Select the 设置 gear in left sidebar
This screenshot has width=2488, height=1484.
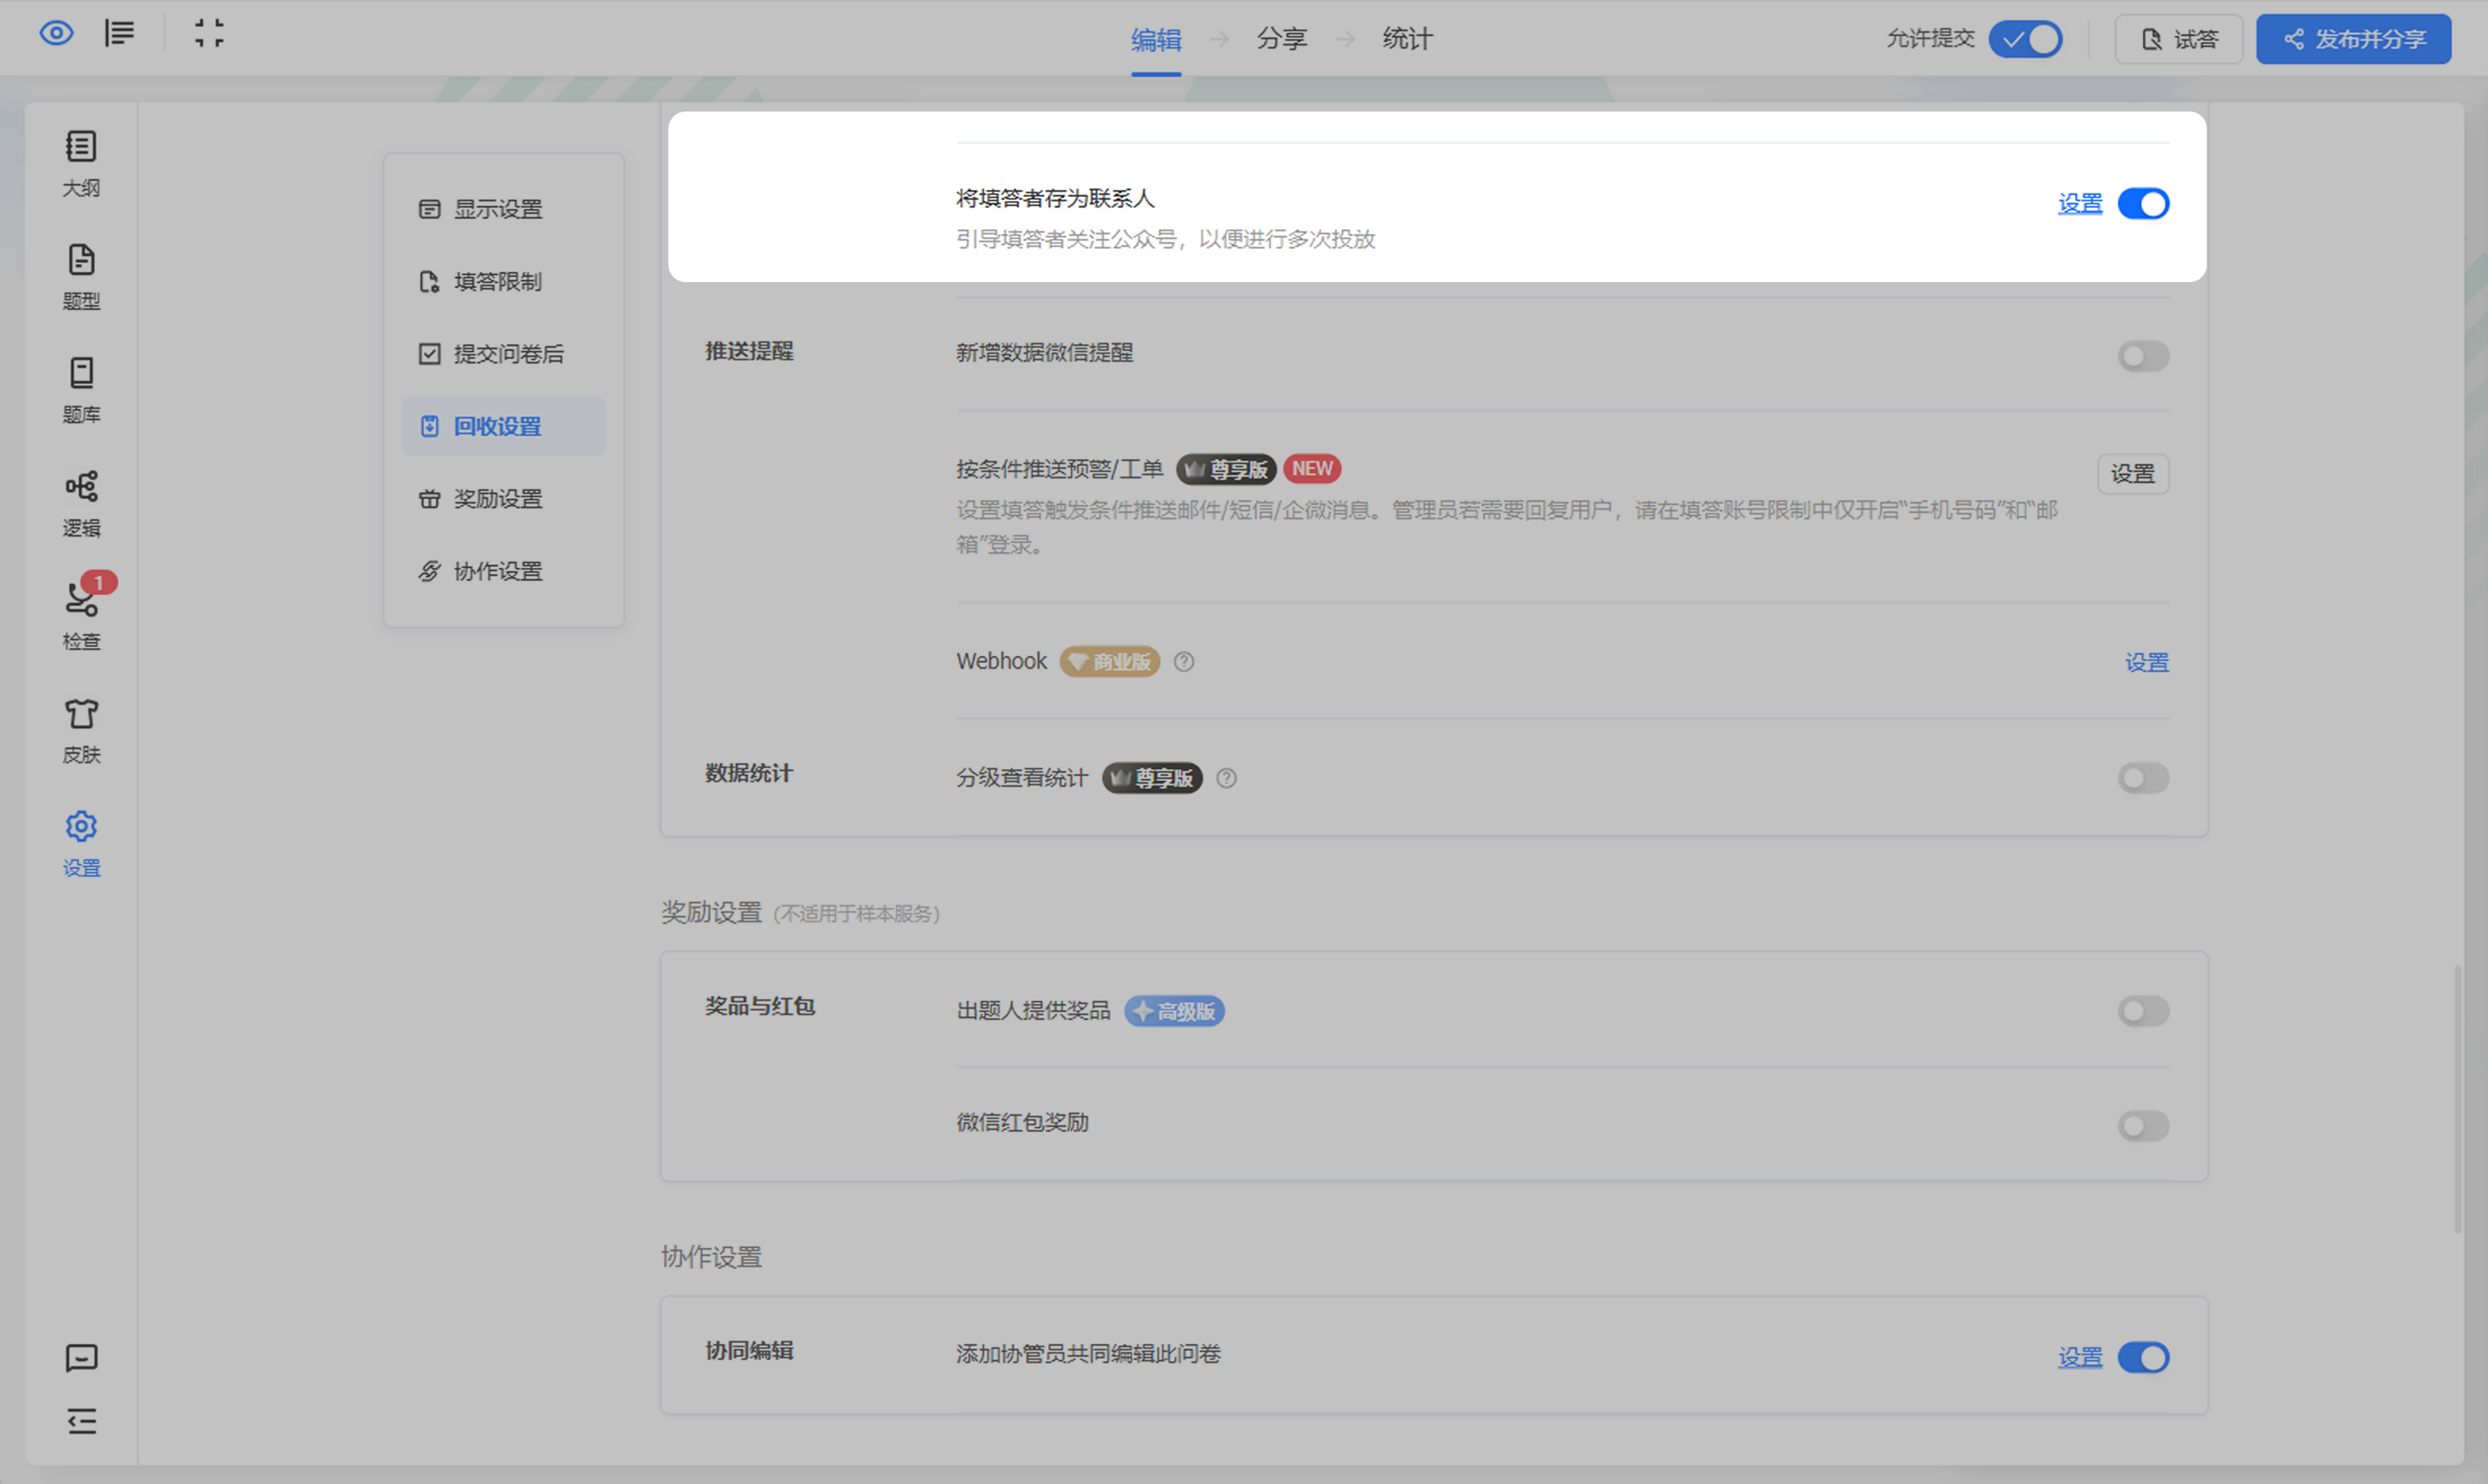tap(81, 844)
